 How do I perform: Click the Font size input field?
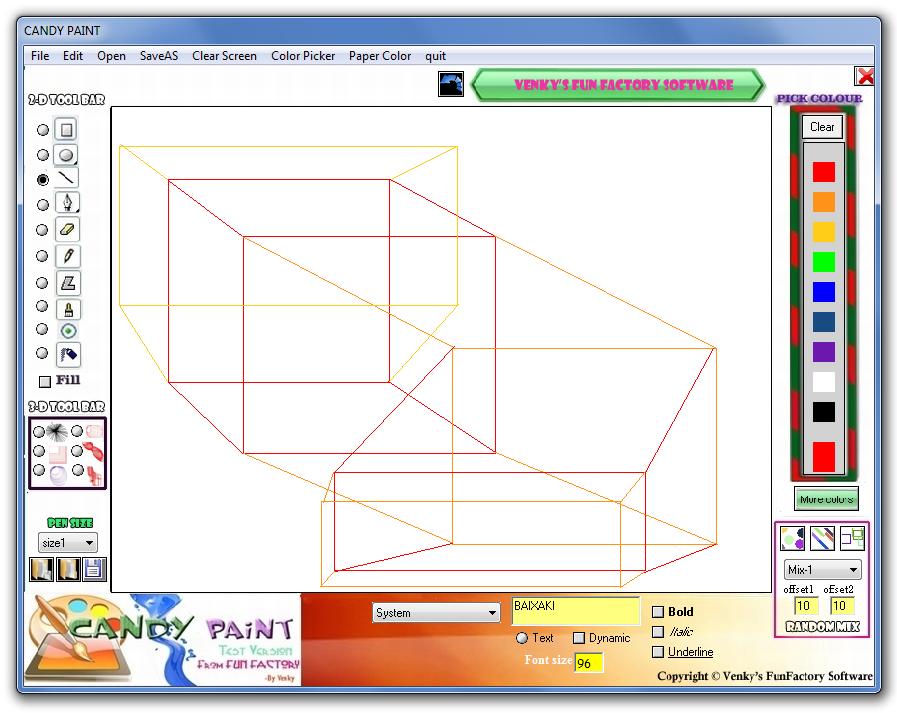pos(588,662)
